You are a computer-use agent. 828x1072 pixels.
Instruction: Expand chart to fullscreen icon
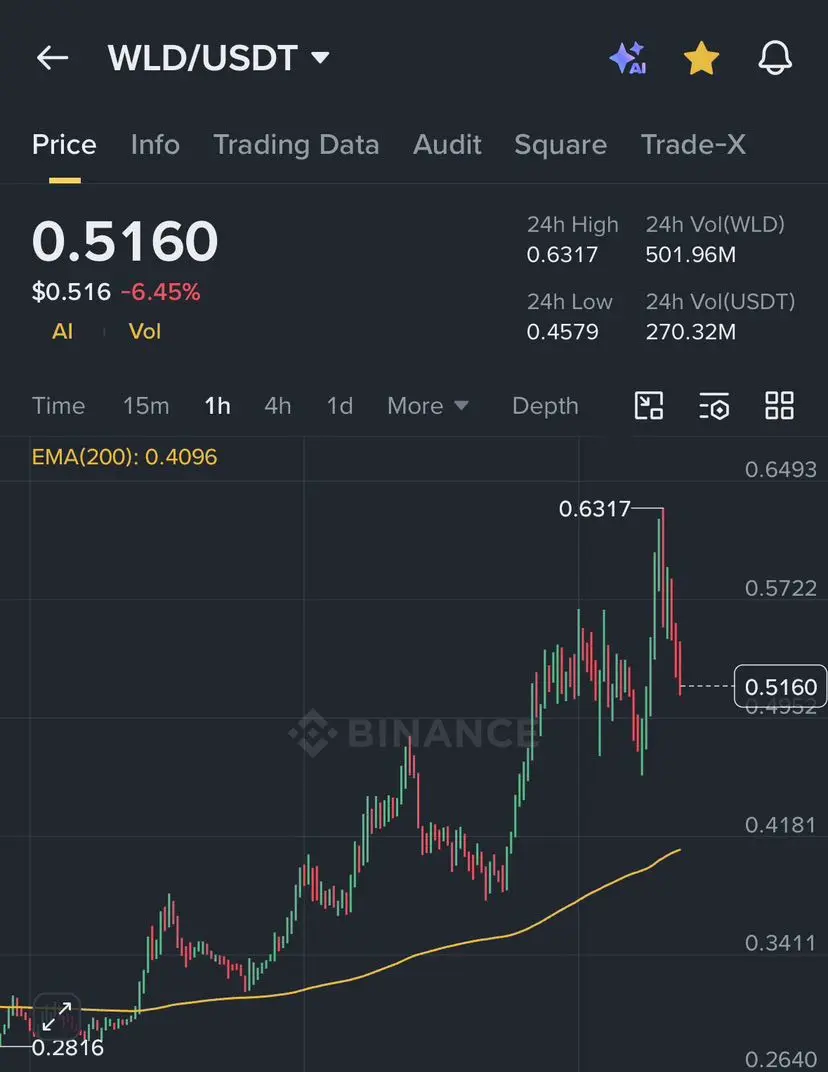(57, 1016)
